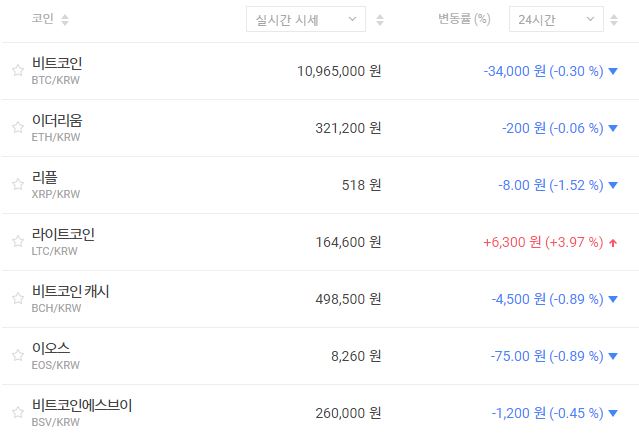Mark EOS as favorite with star
This screenshot has height=438, width=639.
pyautogui.click(x=17, y=356)
